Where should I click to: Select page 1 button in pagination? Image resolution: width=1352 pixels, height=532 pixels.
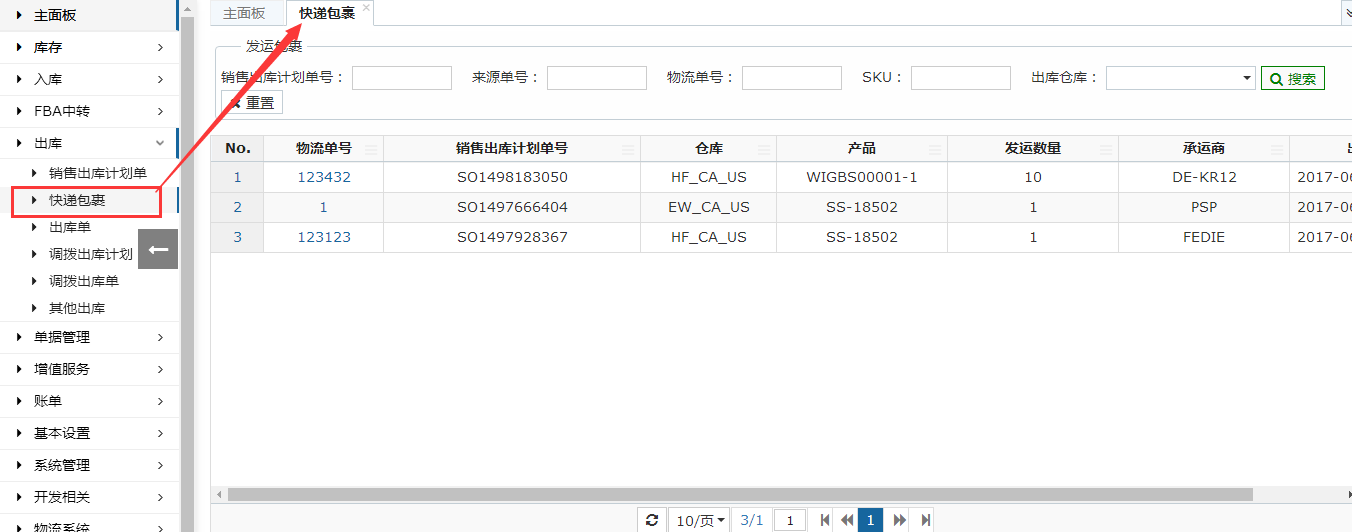(870, 520)
